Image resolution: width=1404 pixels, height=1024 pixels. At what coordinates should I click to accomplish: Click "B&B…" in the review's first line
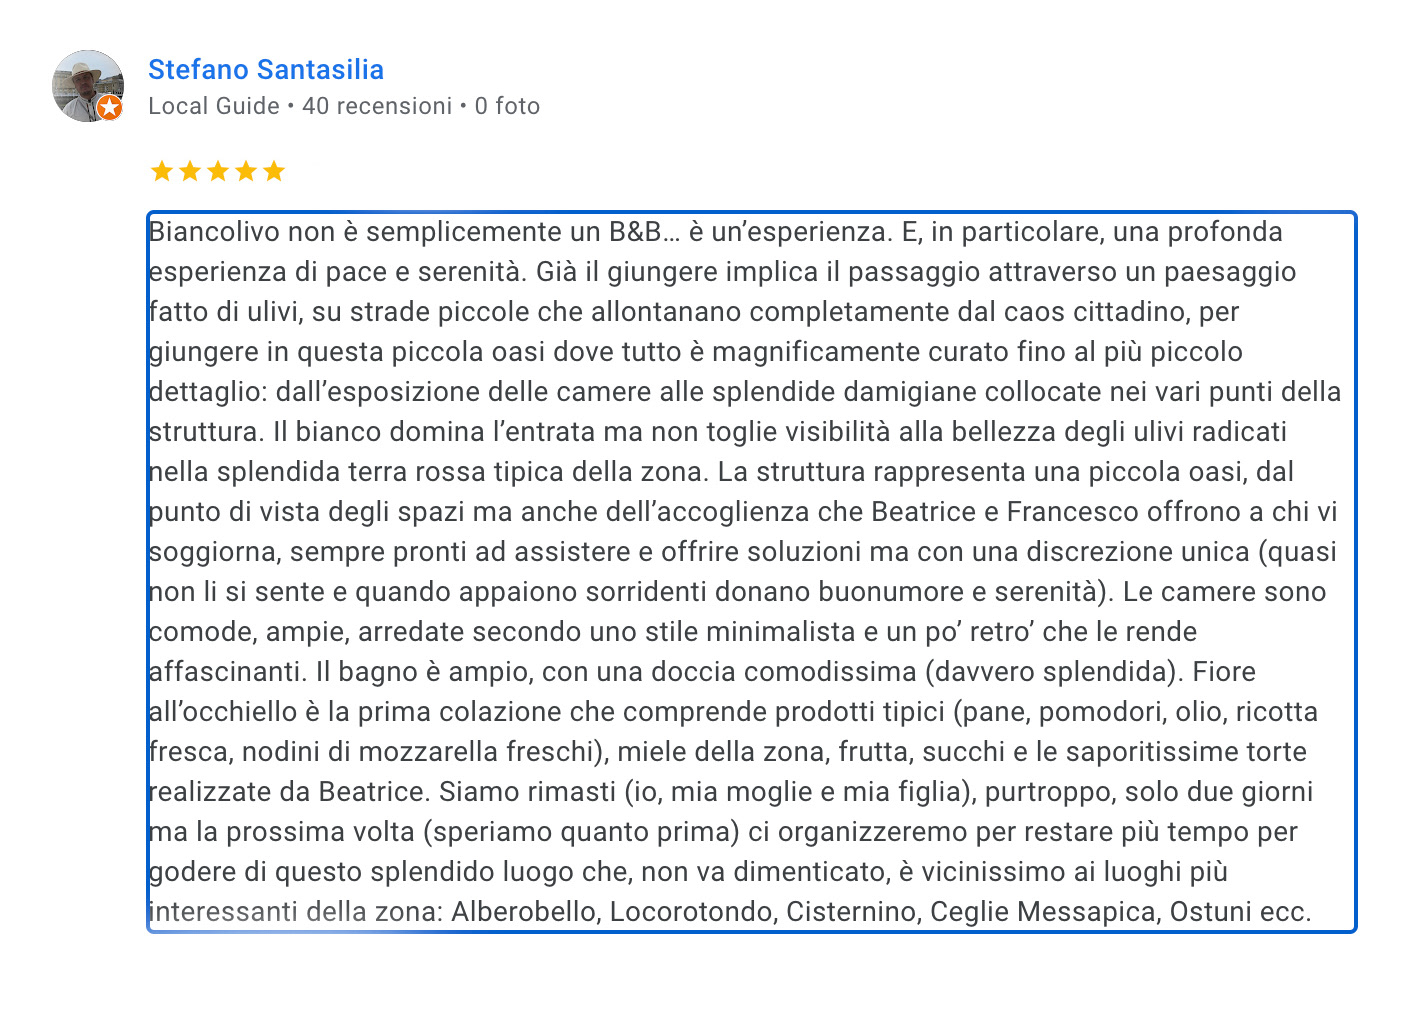pyautogui.click(x=645, y=232)
